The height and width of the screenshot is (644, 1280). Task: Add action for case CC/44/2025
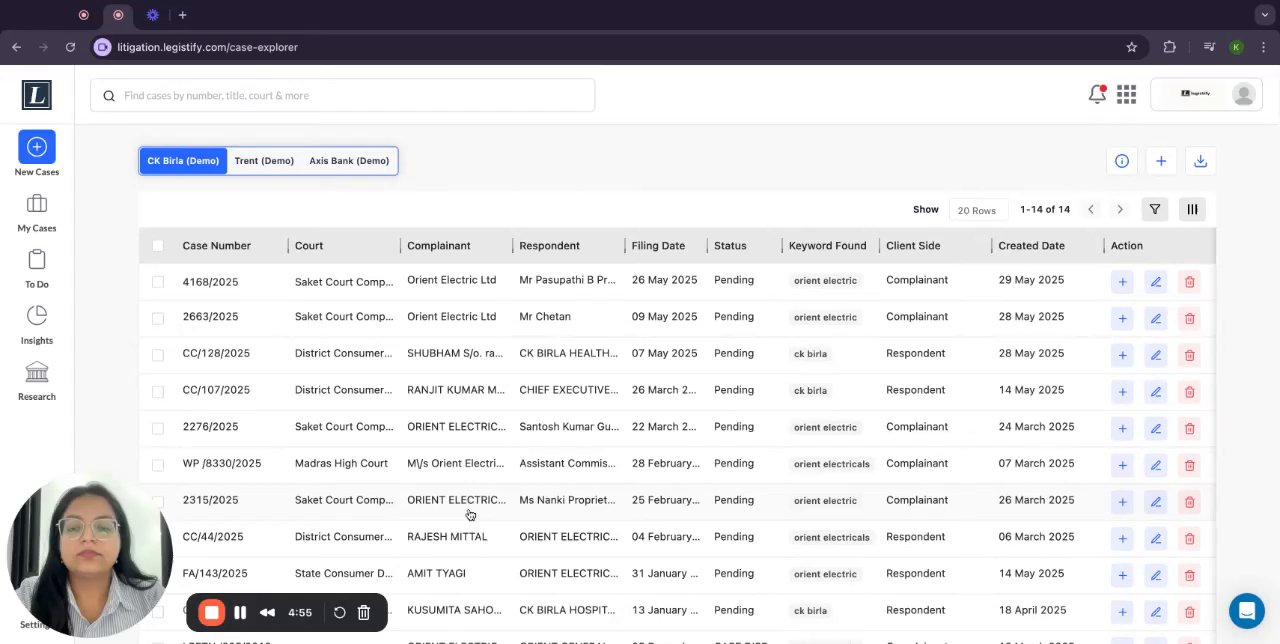click(1122, 538)
